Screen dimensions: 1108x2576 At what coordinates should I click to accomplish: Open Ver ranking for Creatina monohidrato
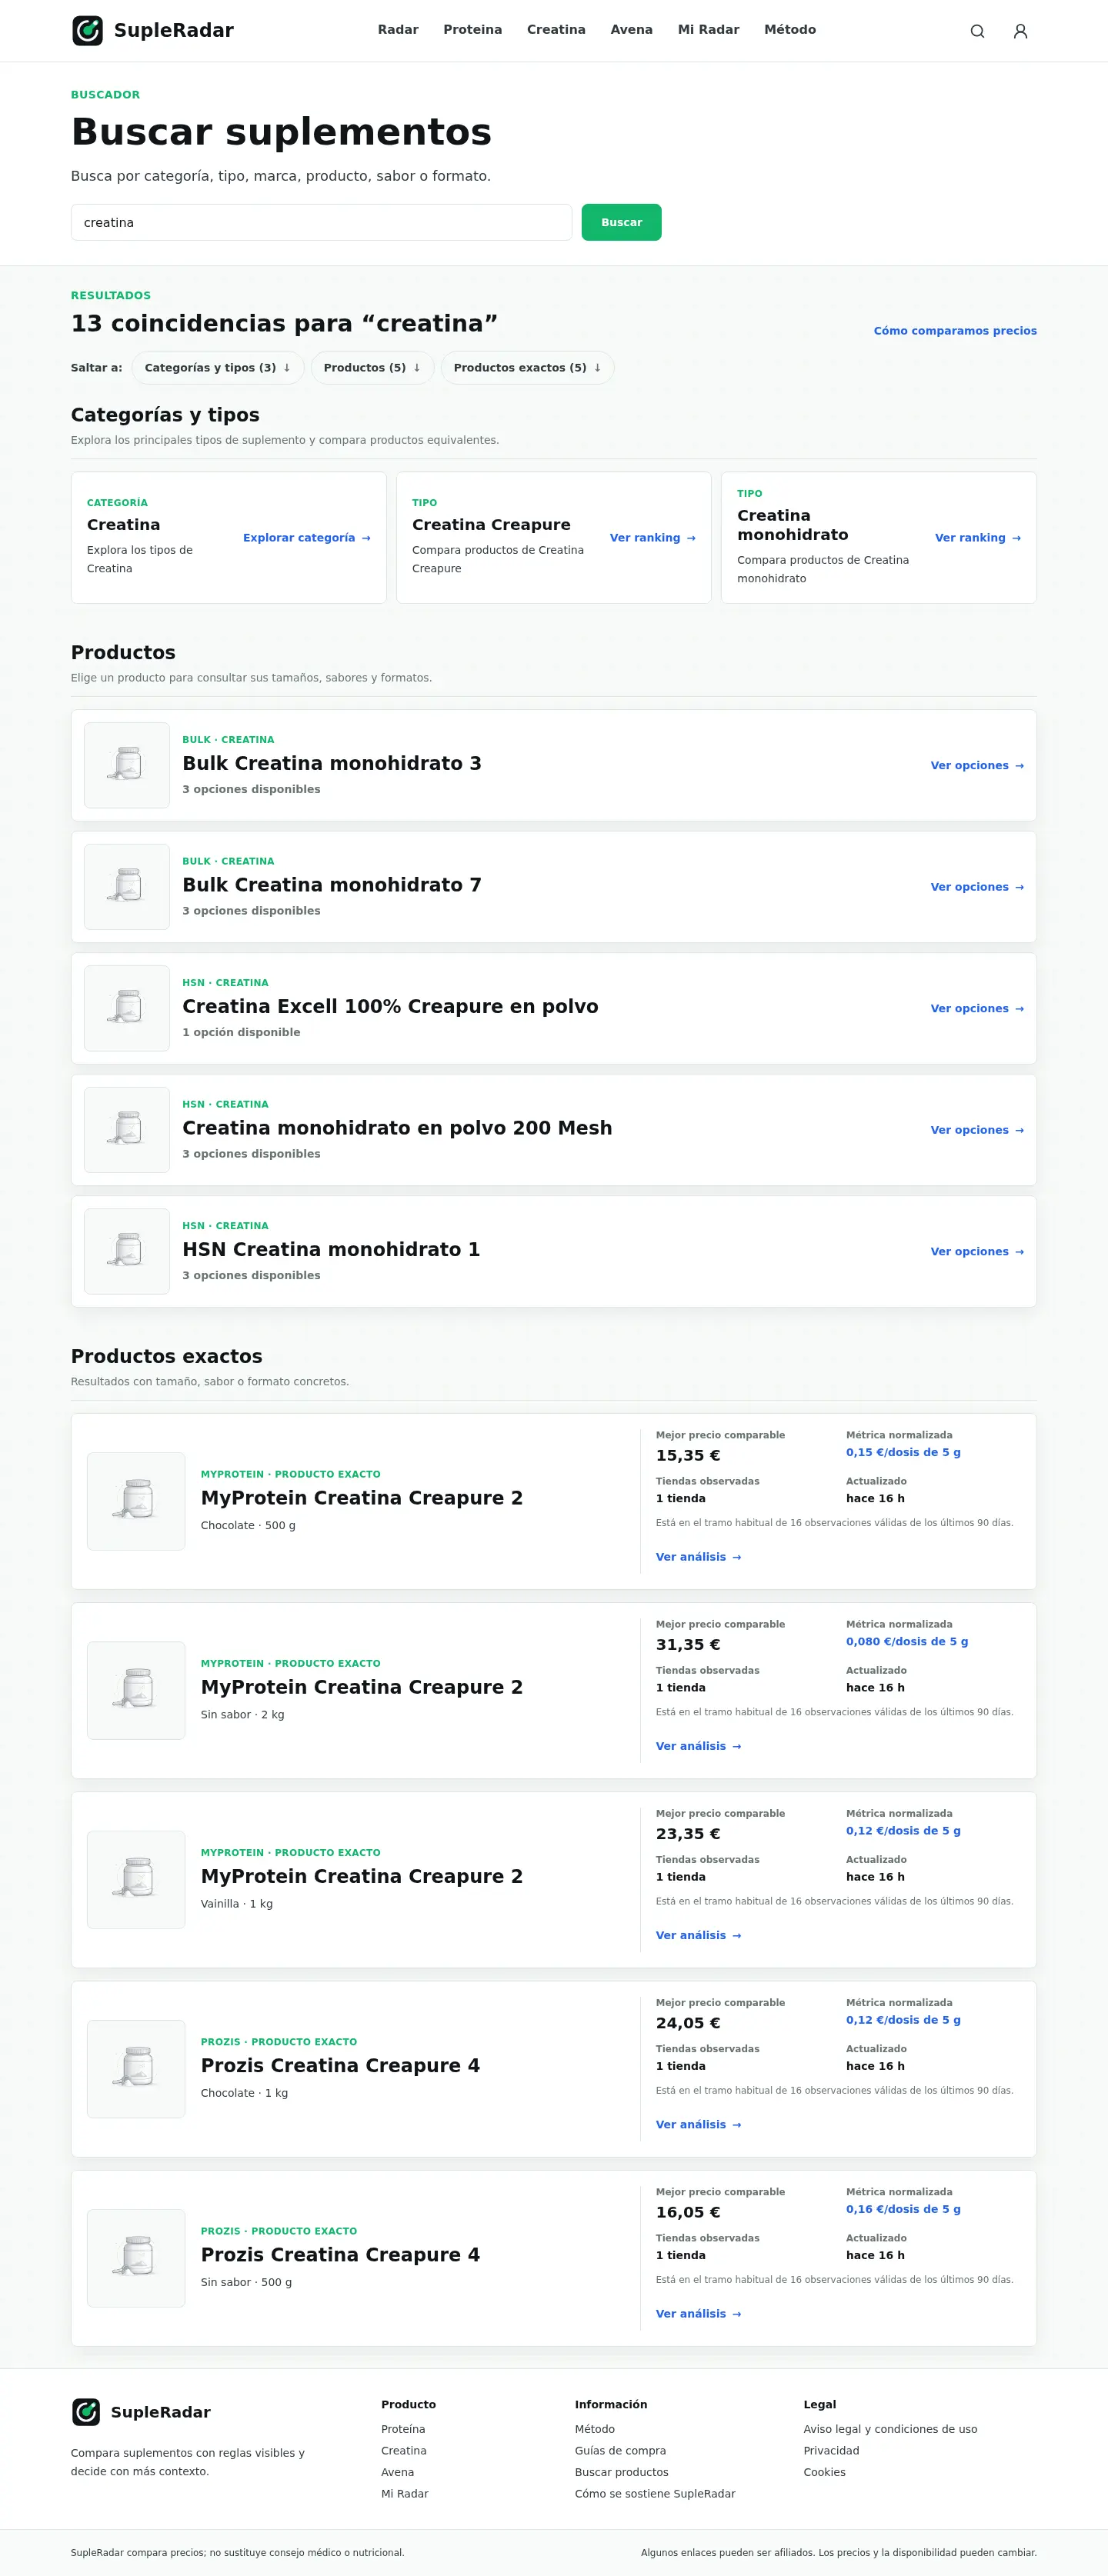click(978, 538)
